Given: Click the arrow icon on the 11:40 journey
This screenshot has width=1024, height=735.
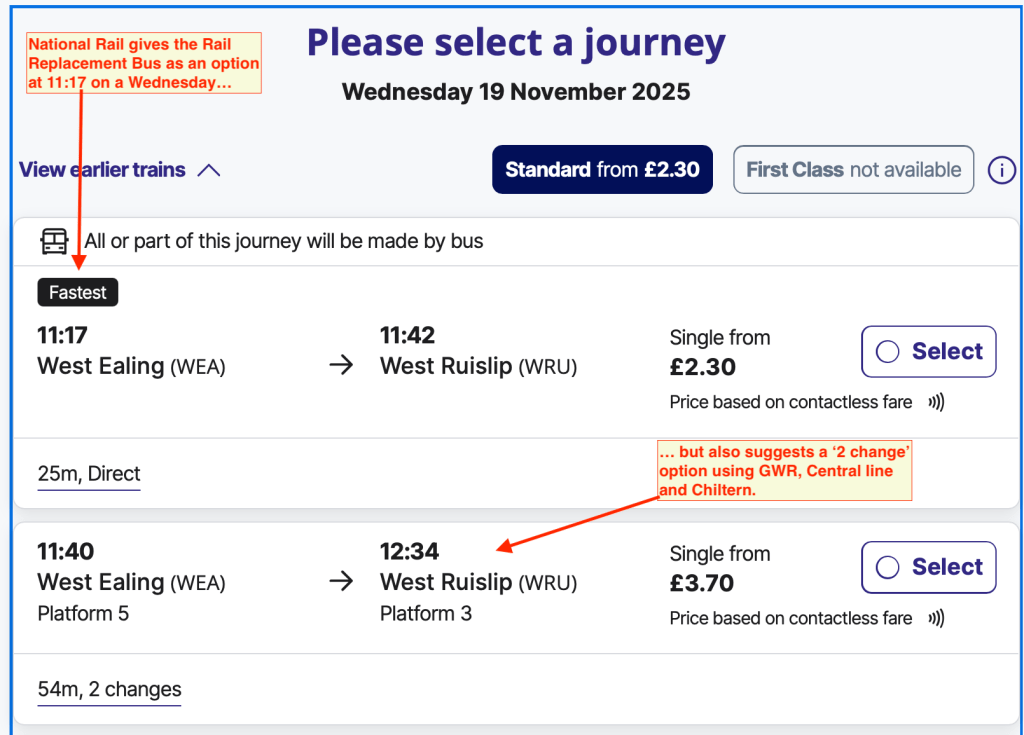Looking at the screenshot, I should [x=341, y=582].
